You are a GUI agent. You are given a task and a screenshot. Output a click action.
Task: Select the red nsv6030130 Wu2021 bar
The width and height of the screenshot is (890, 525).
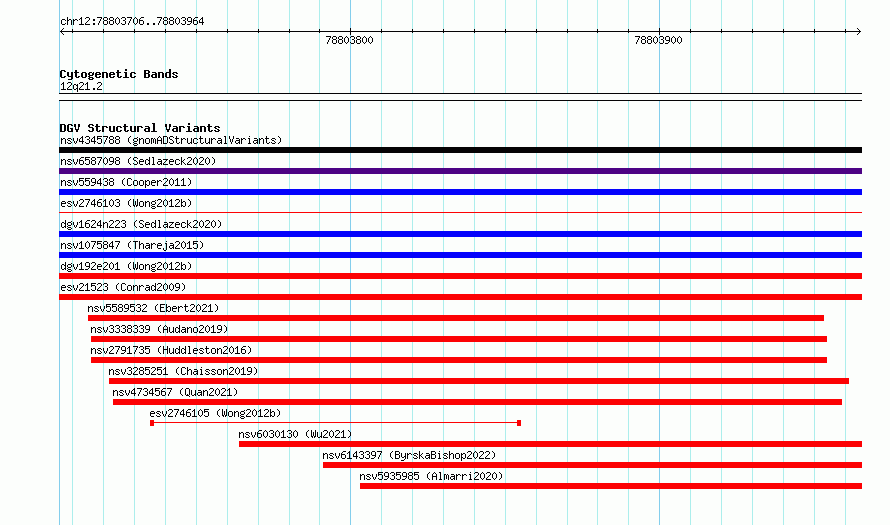[551, 444]
